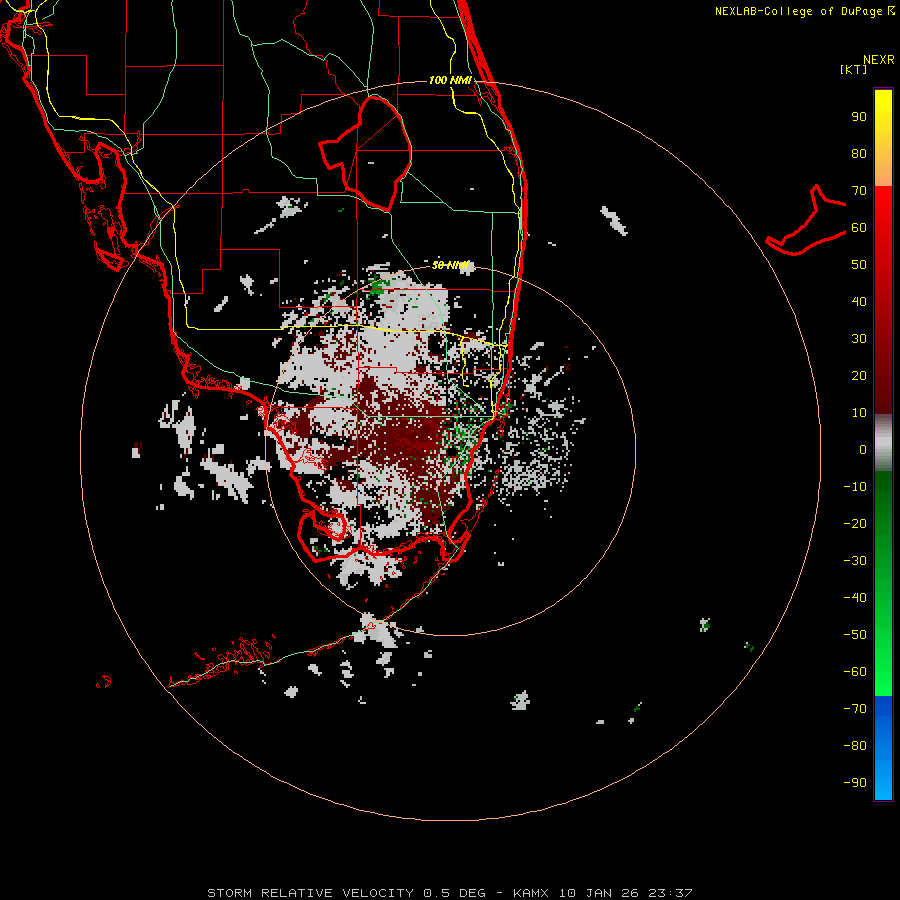Click the 20 value on the color scale
Screen dimensions: 900x900
(859, 376)
